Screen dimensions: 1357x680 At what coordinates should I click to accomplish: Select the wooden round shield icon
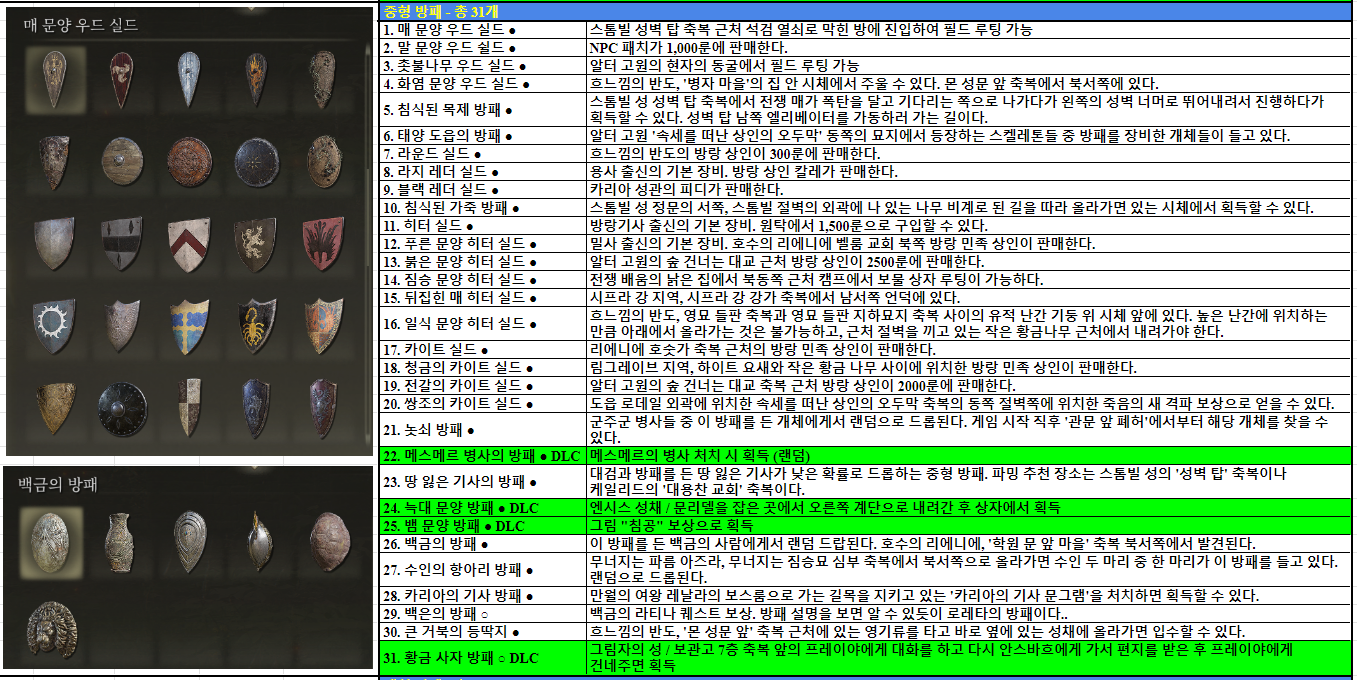pos(123,159)
